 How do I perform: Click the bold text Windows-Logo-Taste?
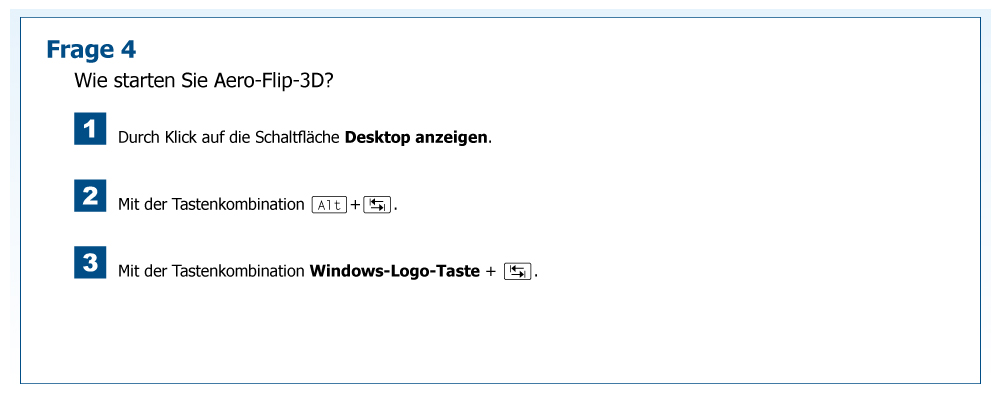396,271
